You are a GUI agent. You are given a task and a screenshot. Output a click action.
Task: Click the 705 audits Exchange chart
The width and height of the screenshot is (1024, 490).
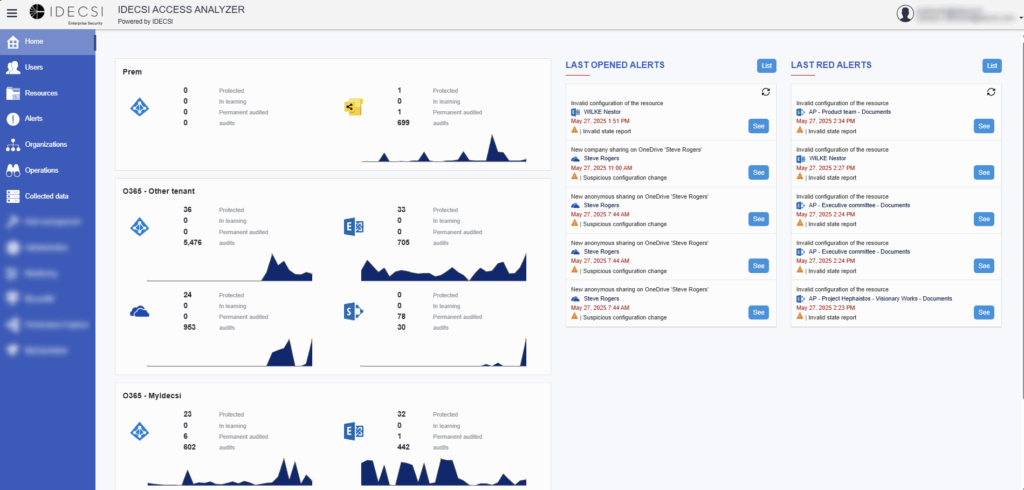(x=443, y=267)
